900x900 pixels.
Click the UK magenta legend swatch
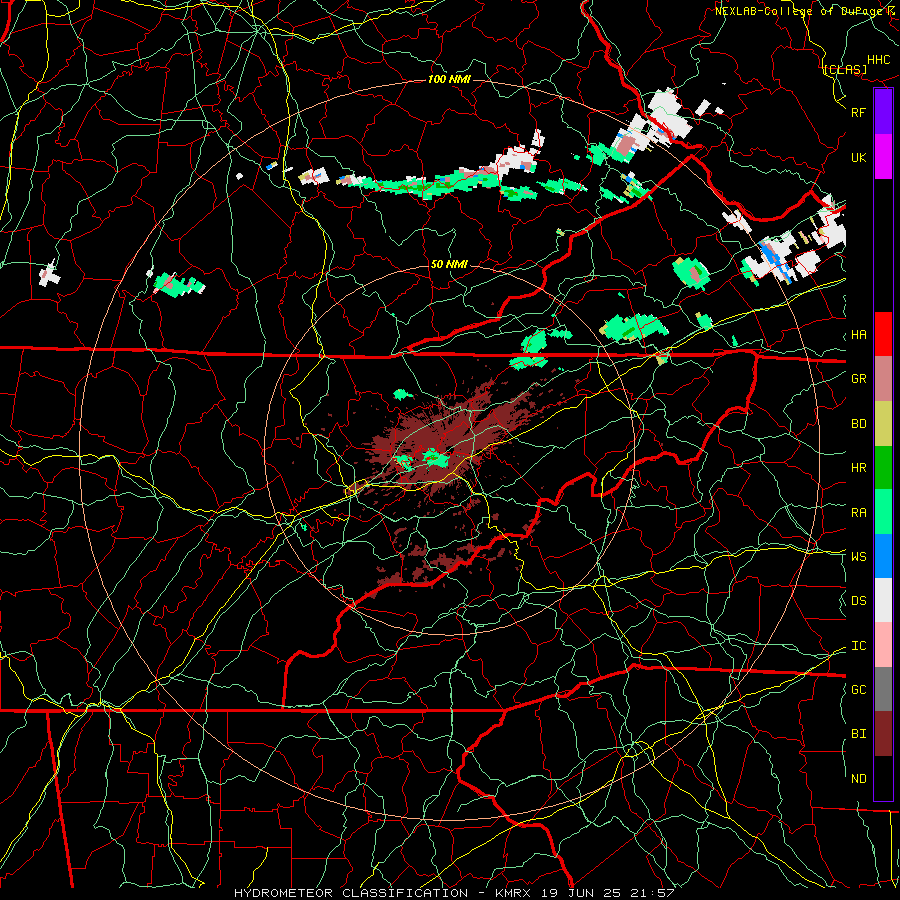(883, 157)
